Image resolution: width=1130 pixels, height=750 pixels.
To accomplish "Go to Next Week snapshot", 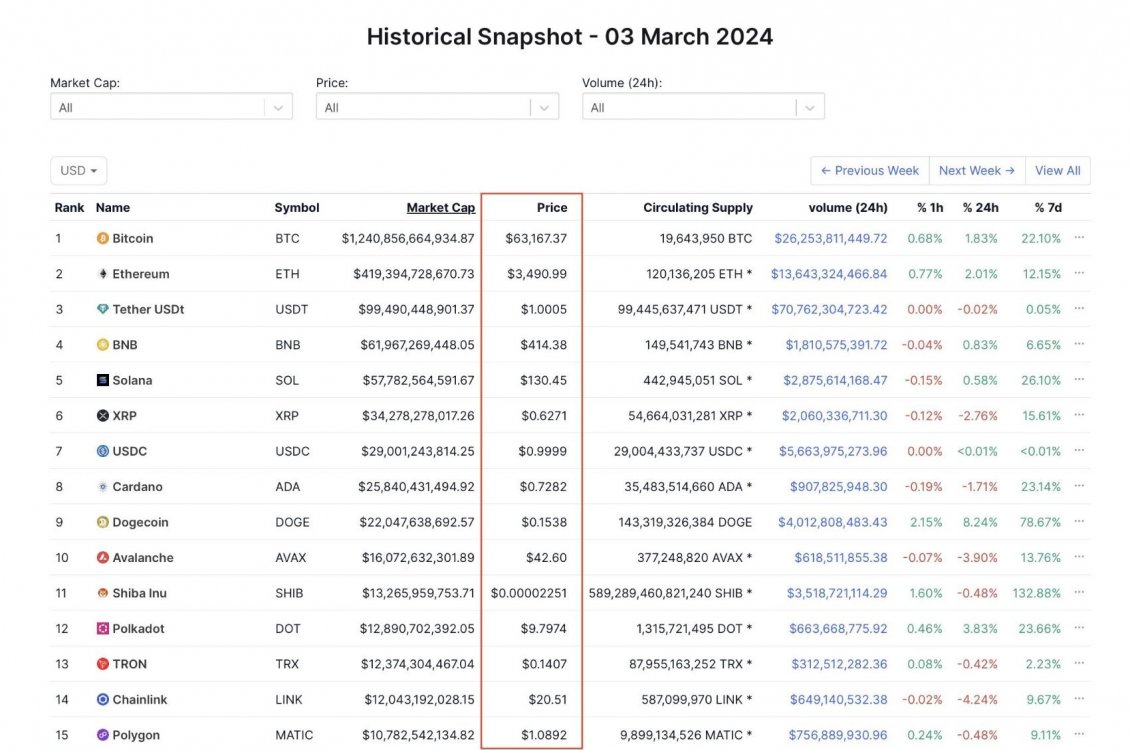I will click(x=976, y=171).
